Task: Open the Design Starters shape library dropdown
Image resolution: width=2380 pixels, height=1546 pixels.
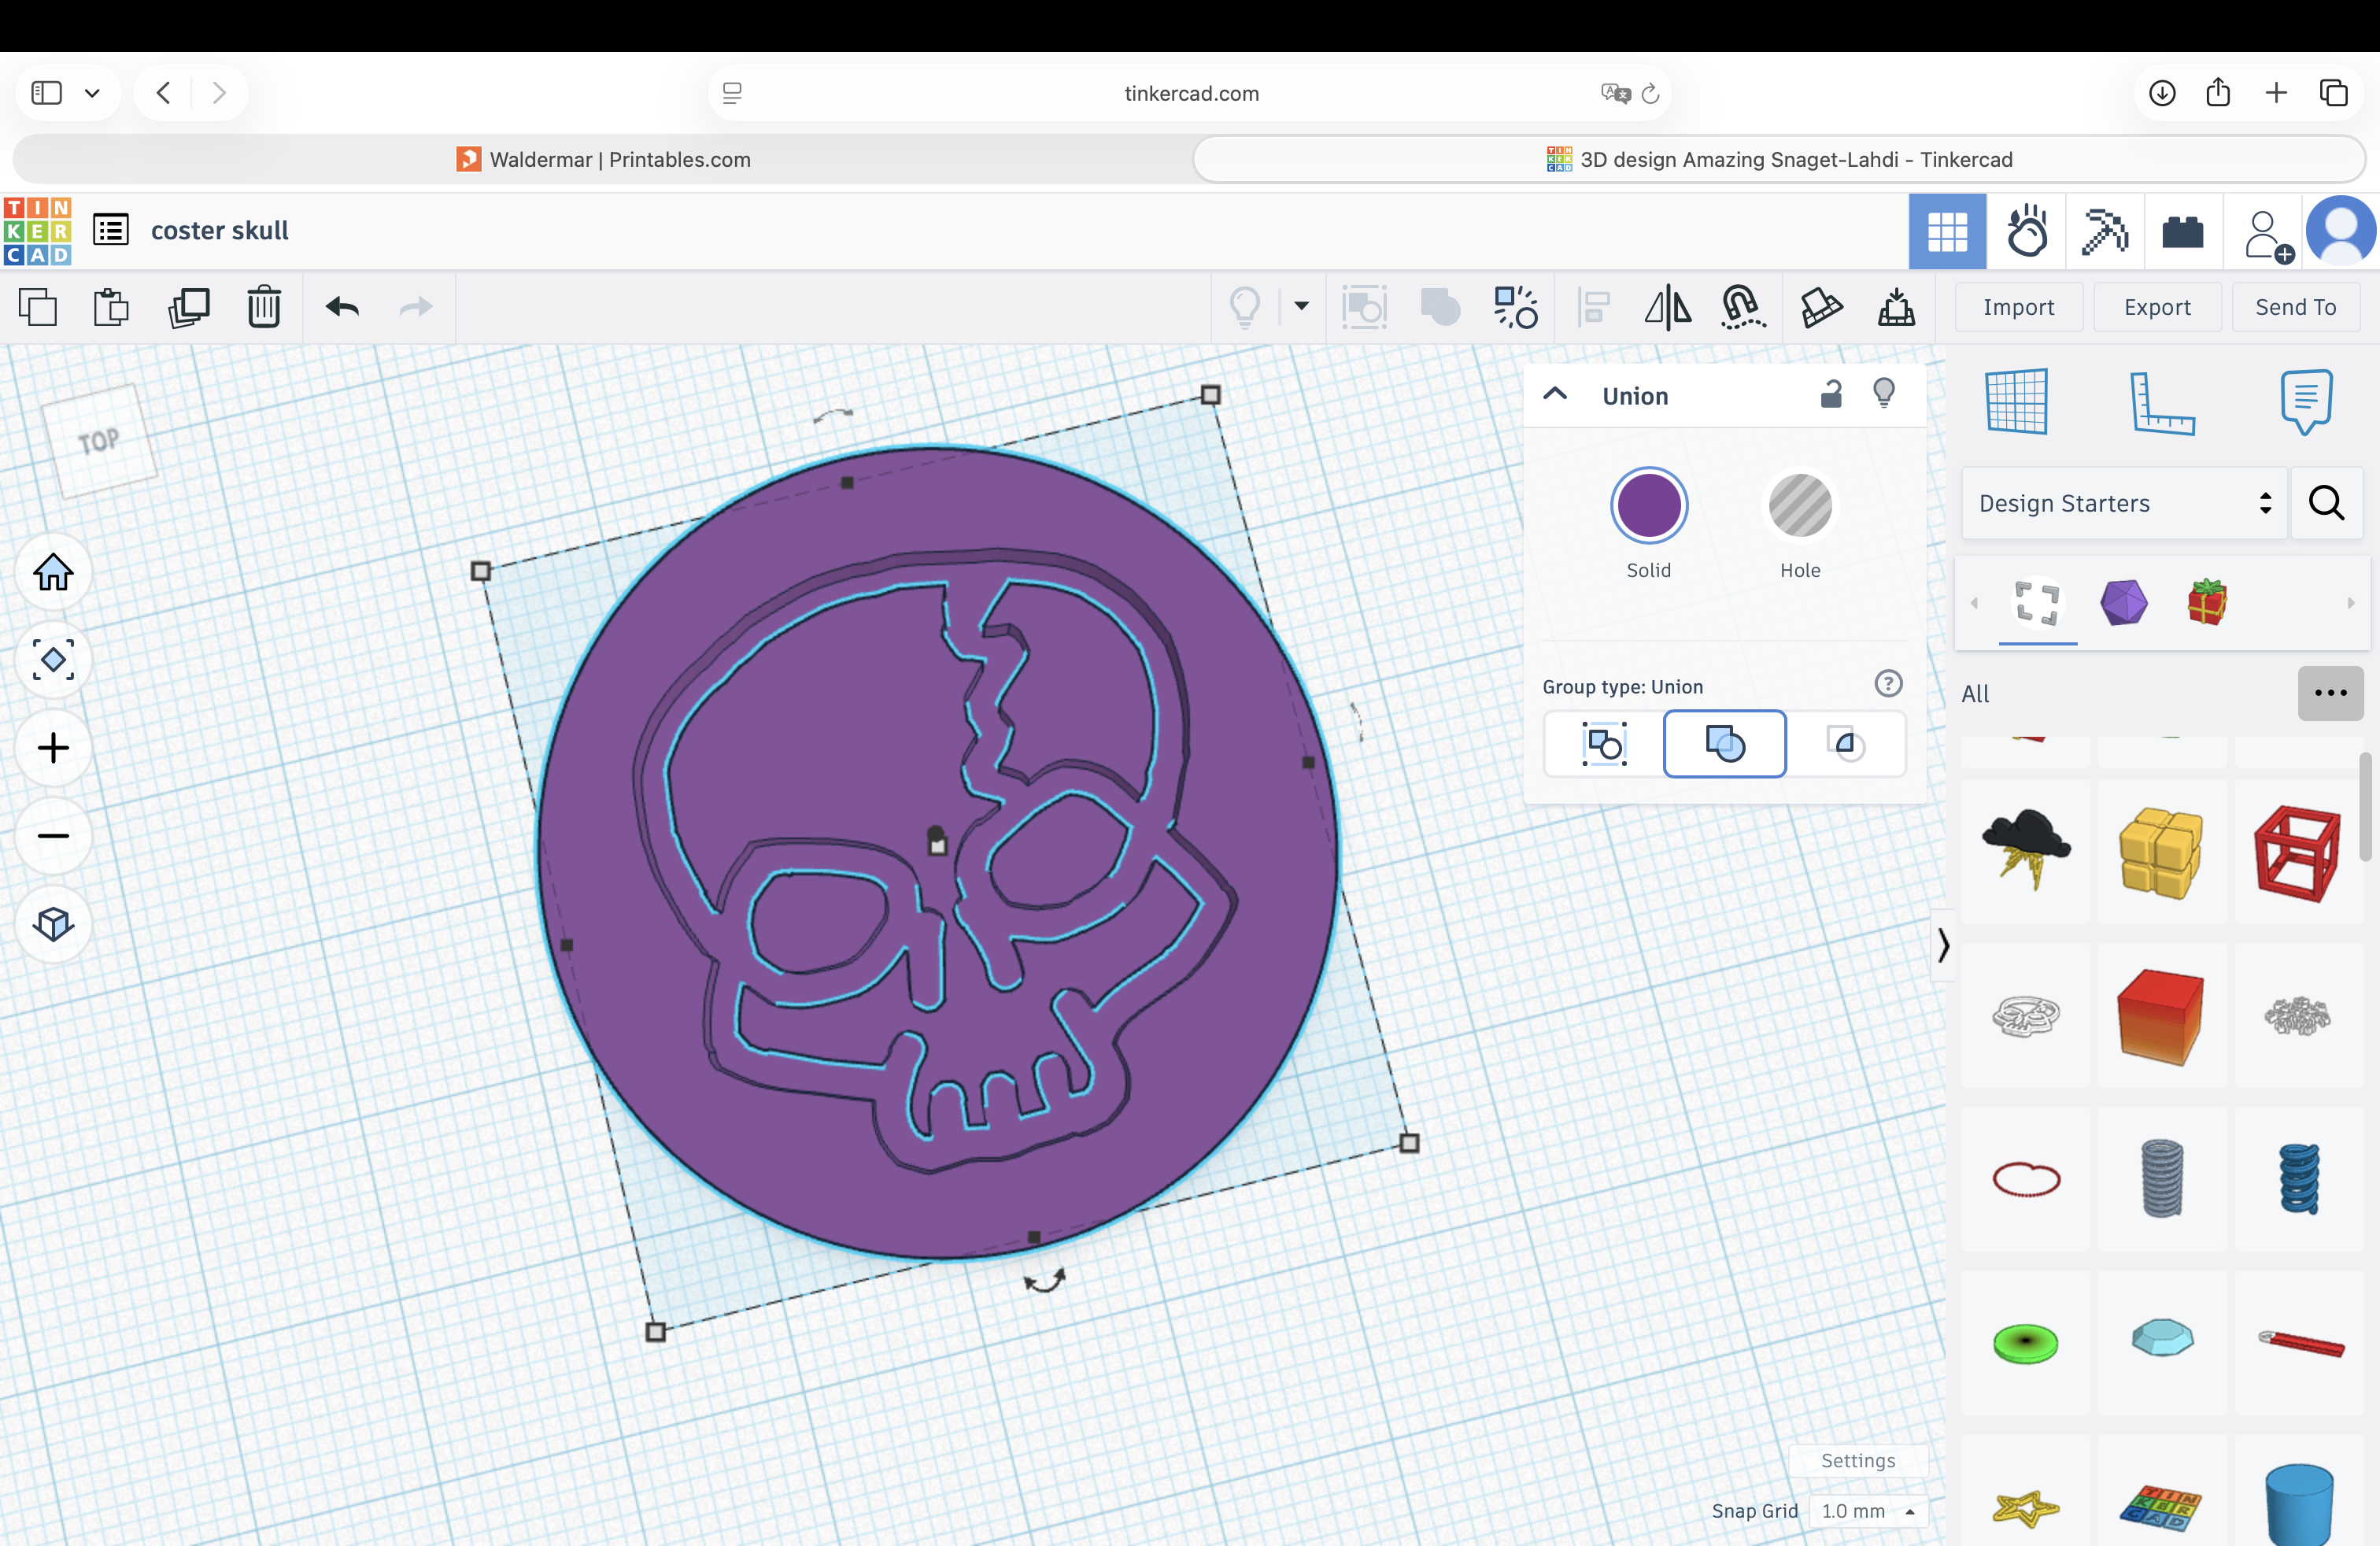Action: [x=2123, y=503]
